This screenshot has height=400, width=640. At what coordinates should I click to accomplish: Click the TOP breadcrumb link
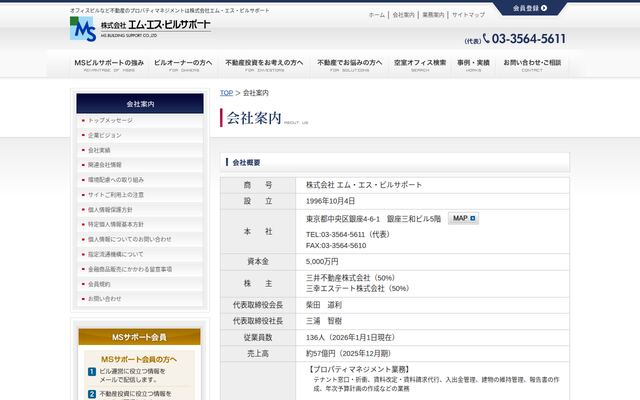click(x=227, y=93)
